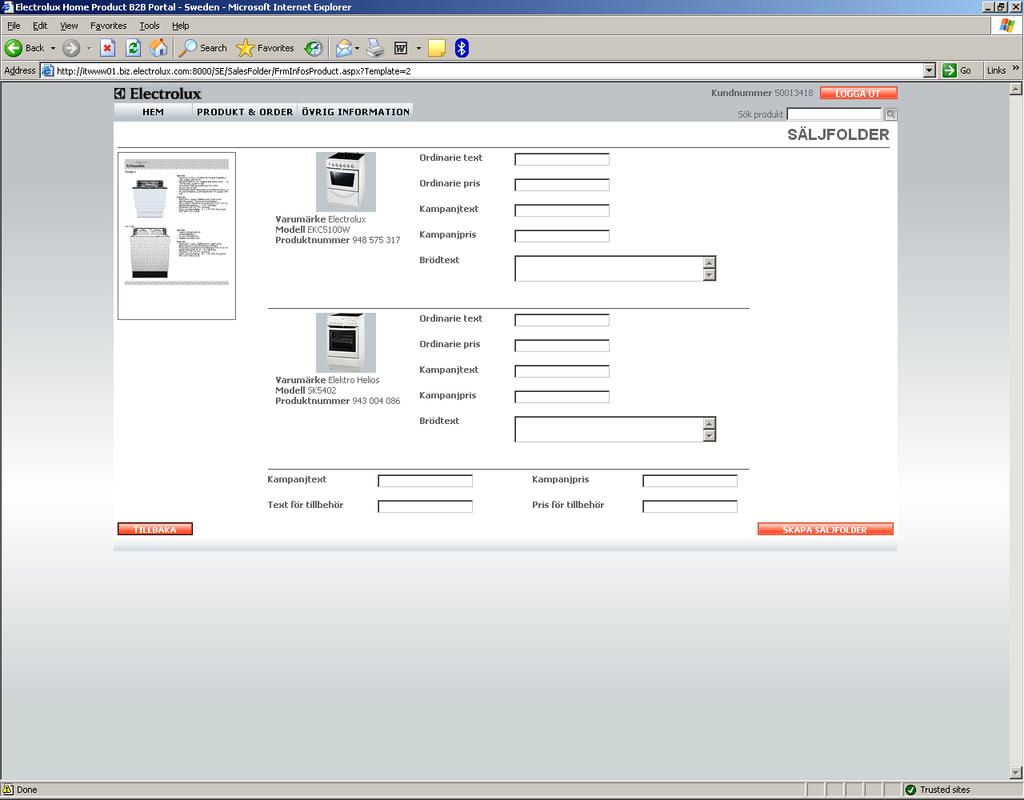Open the Search toolbar button
Viewport: 1024px width, 800px height.
point(203,48)
